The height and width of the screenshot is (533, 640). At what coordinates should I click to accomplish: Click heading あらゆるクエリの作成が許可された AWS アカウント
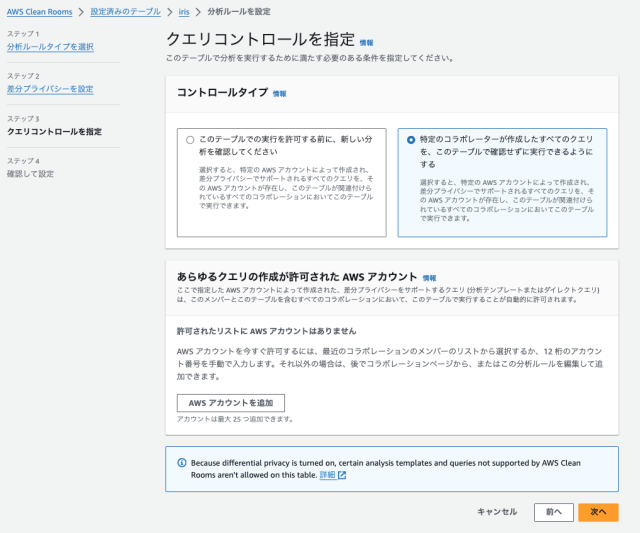click(x=297, y=277)
